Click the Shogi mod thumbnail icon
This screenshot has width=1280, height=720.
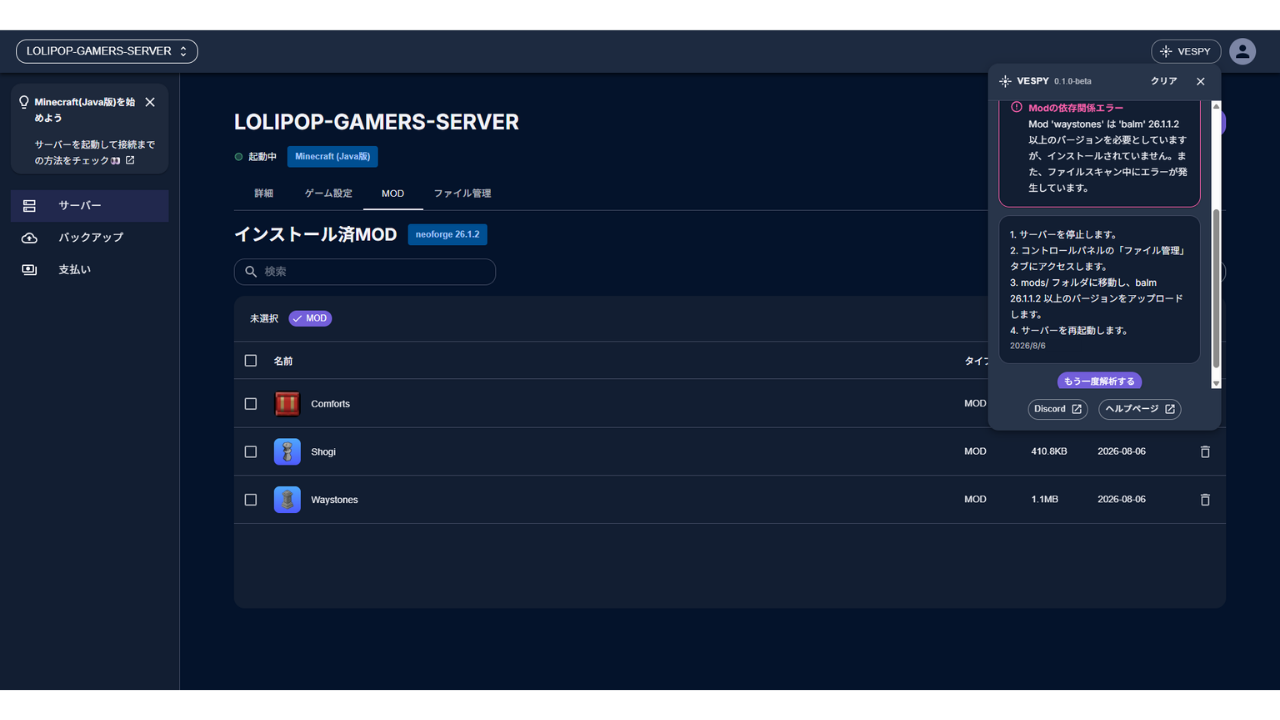(x=287, y=452)
